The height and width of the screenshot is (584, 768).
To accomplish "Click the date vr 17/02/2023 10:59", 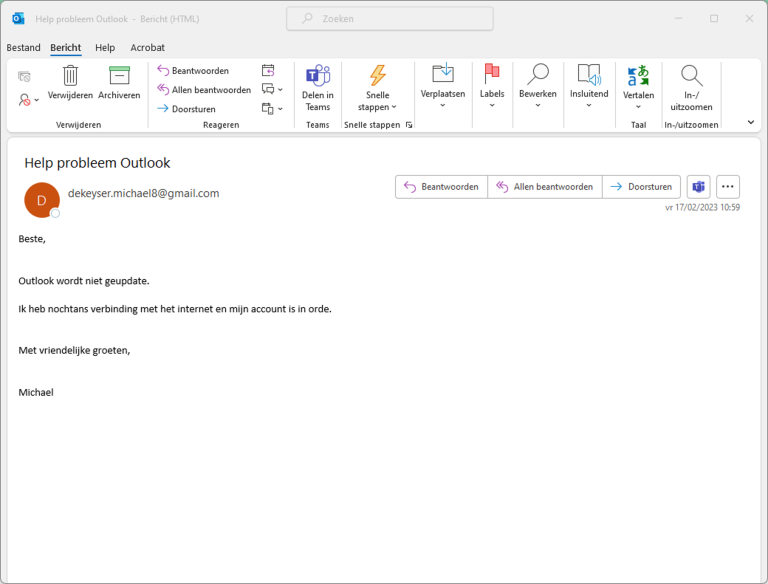I will [702, 207].
